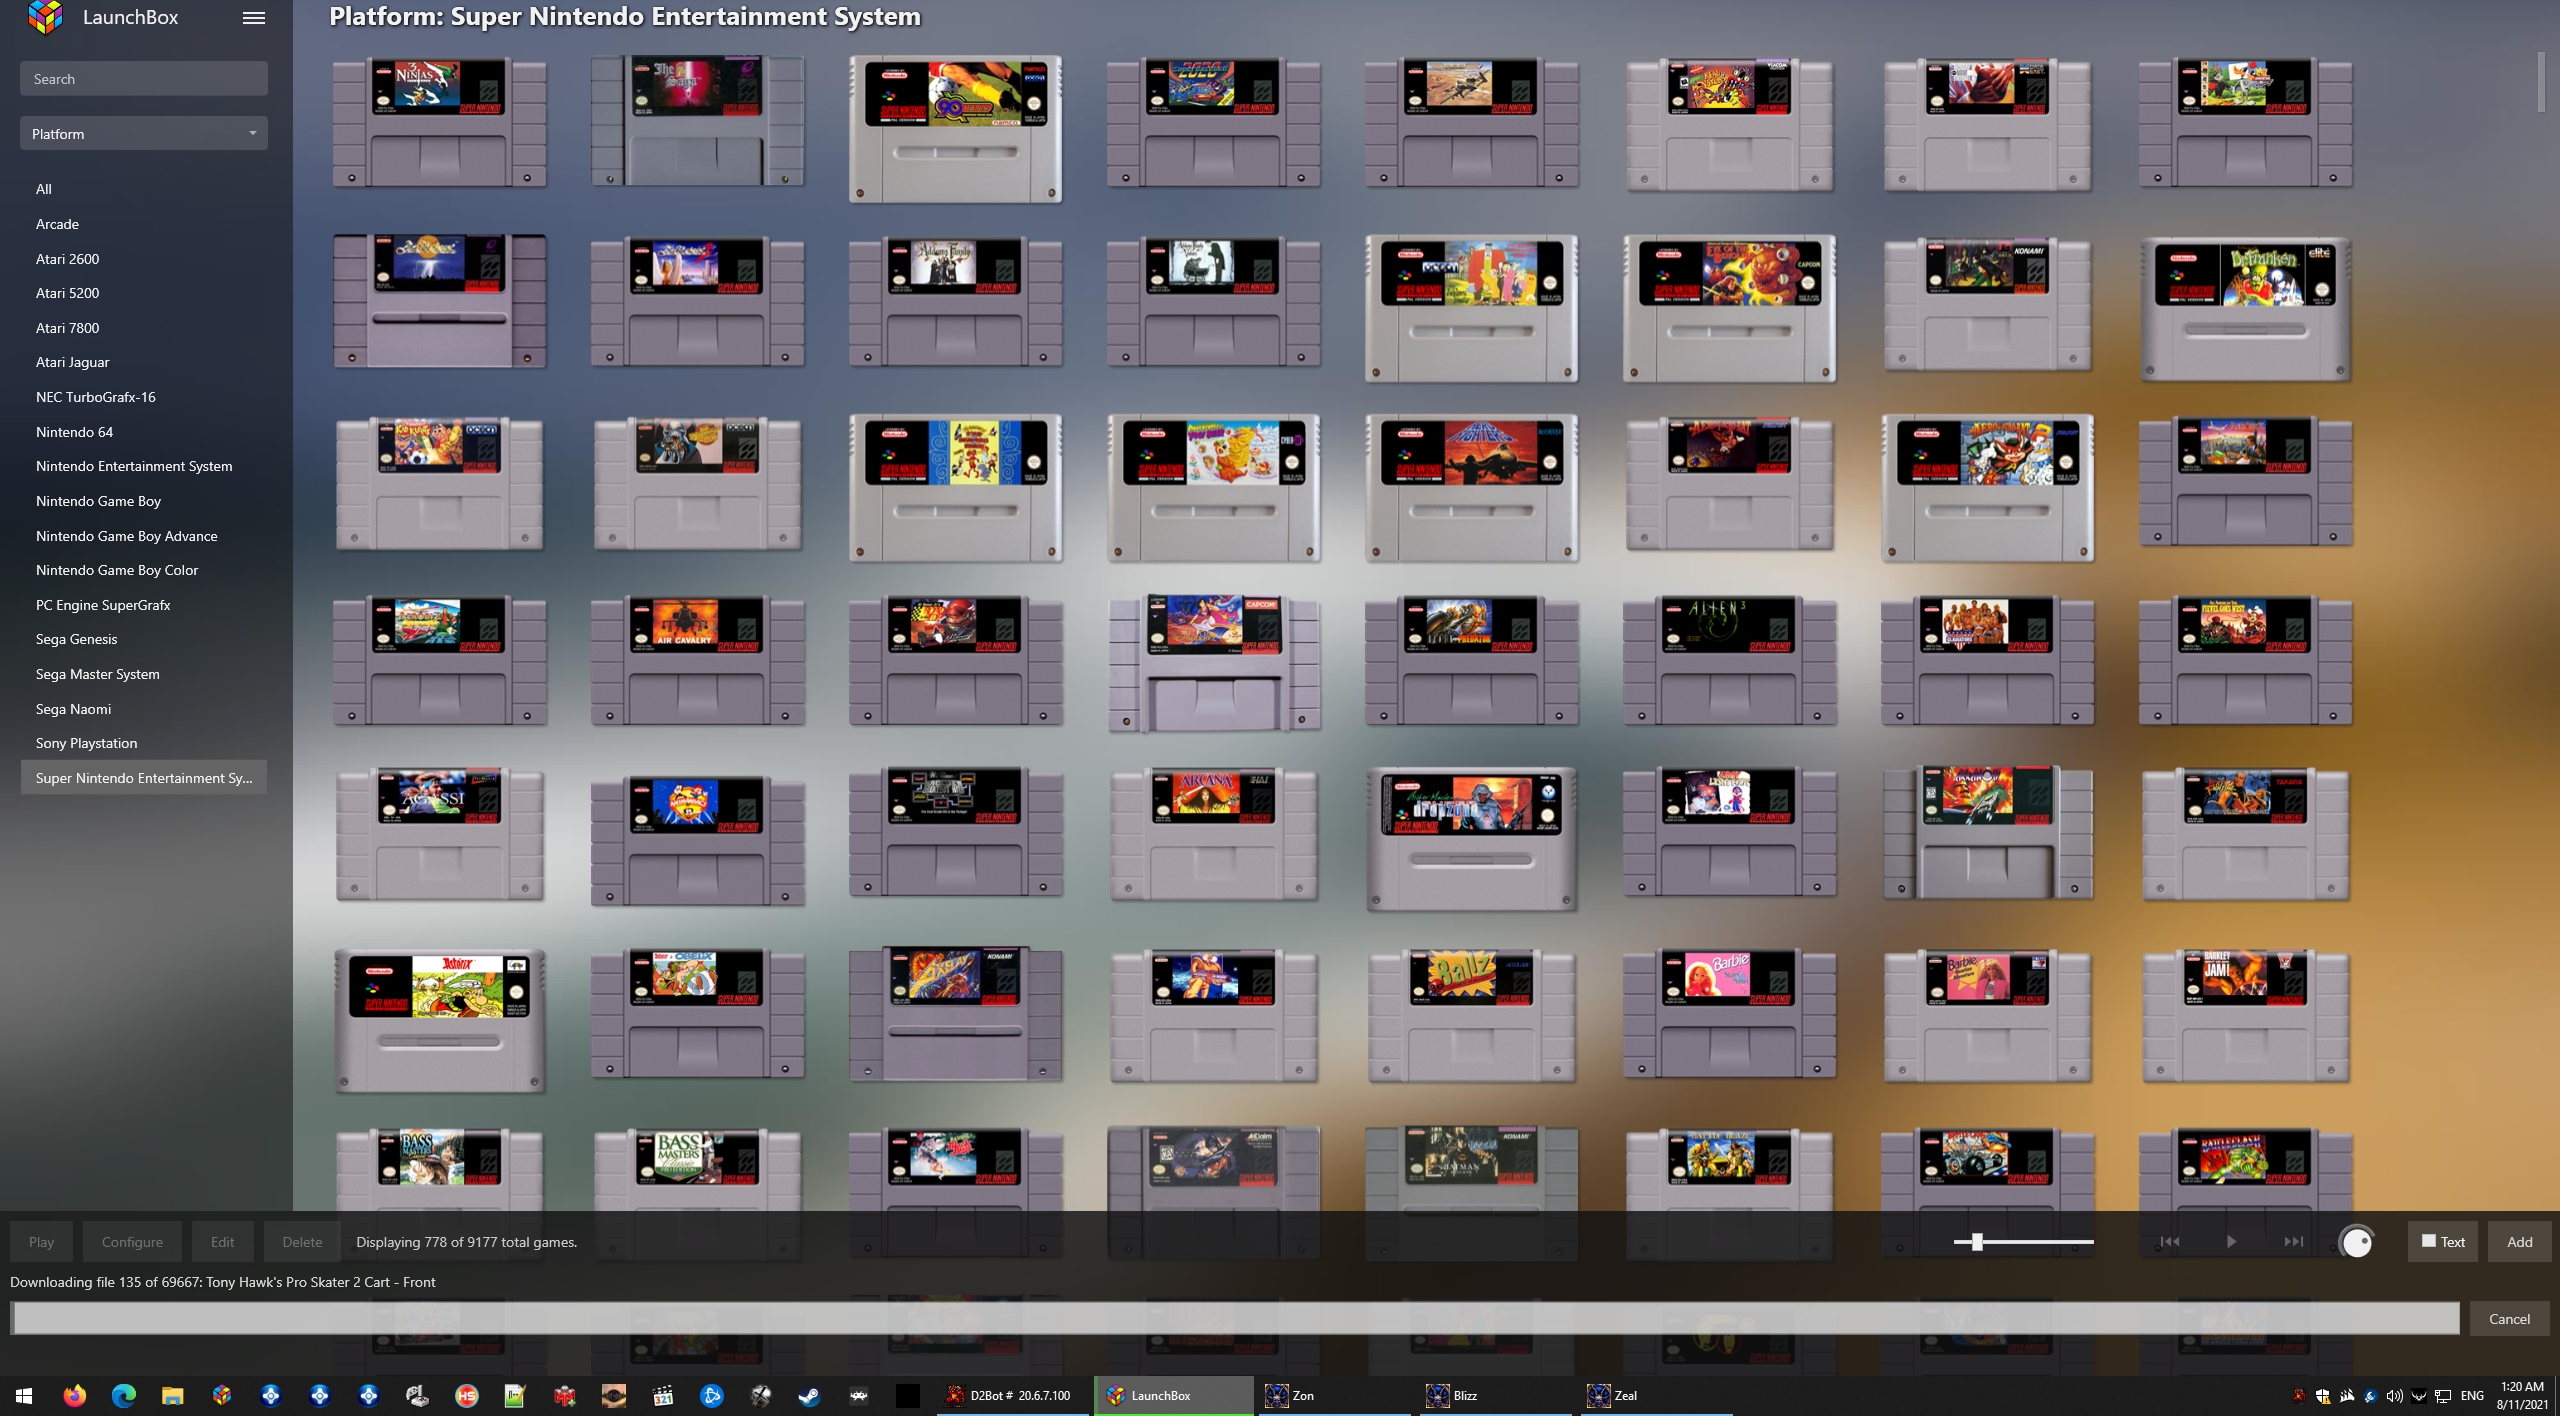Click the Add button

(x=2519, y=1241)
